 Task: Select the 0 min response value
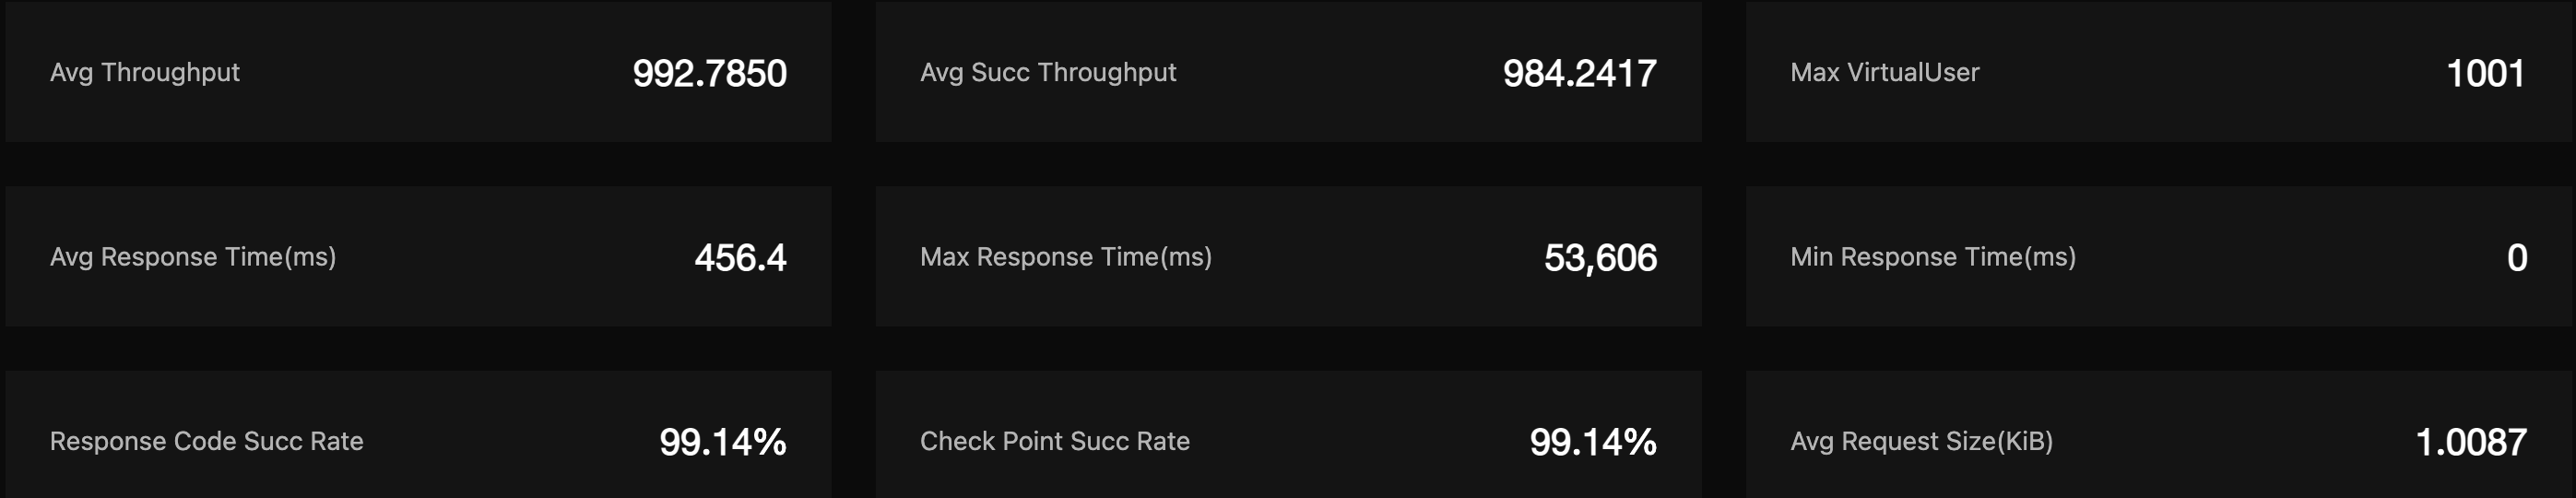coord(2517,258)
